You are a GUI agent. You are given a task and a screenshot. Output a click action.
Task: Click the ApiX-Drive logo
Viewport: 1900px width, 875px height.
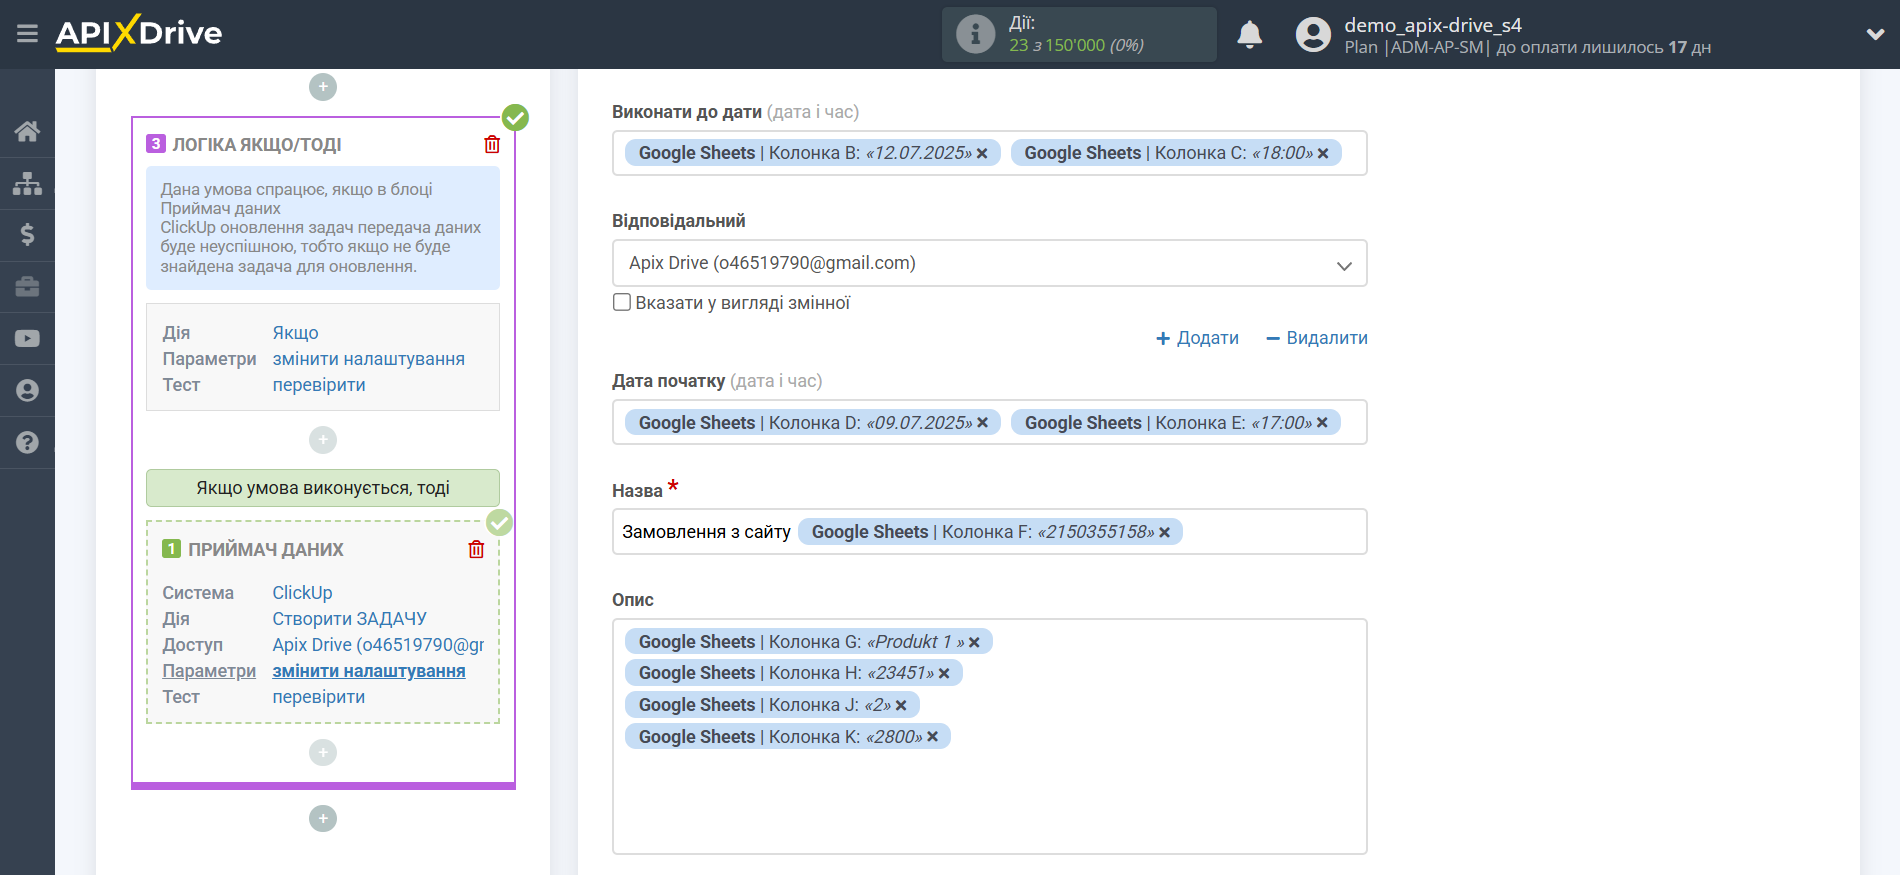[x=139, y=33]
